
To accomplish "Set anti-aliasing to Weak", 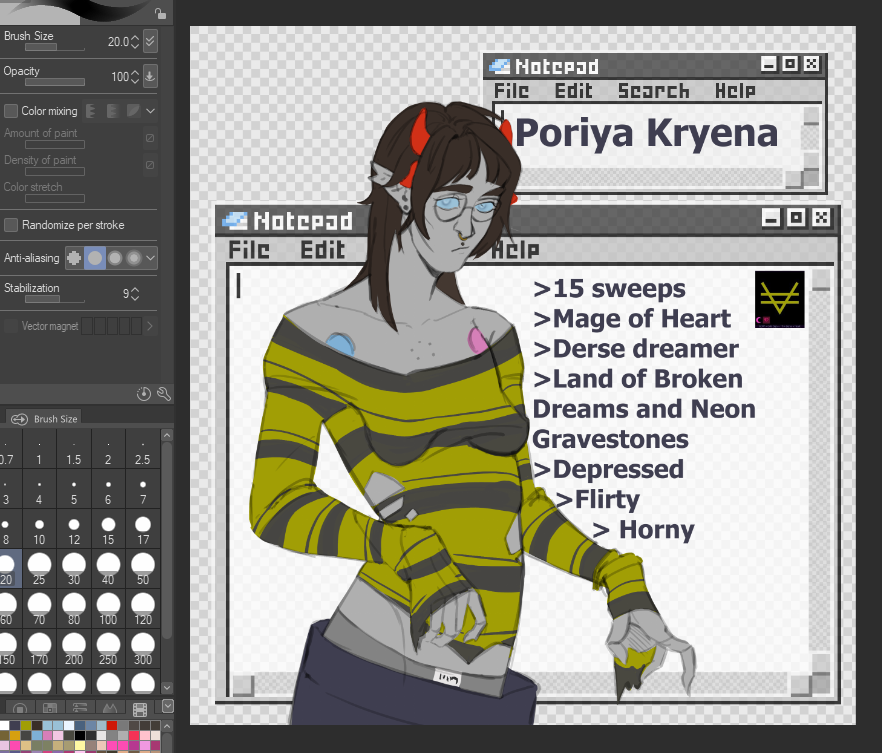I will pos(94,258).
